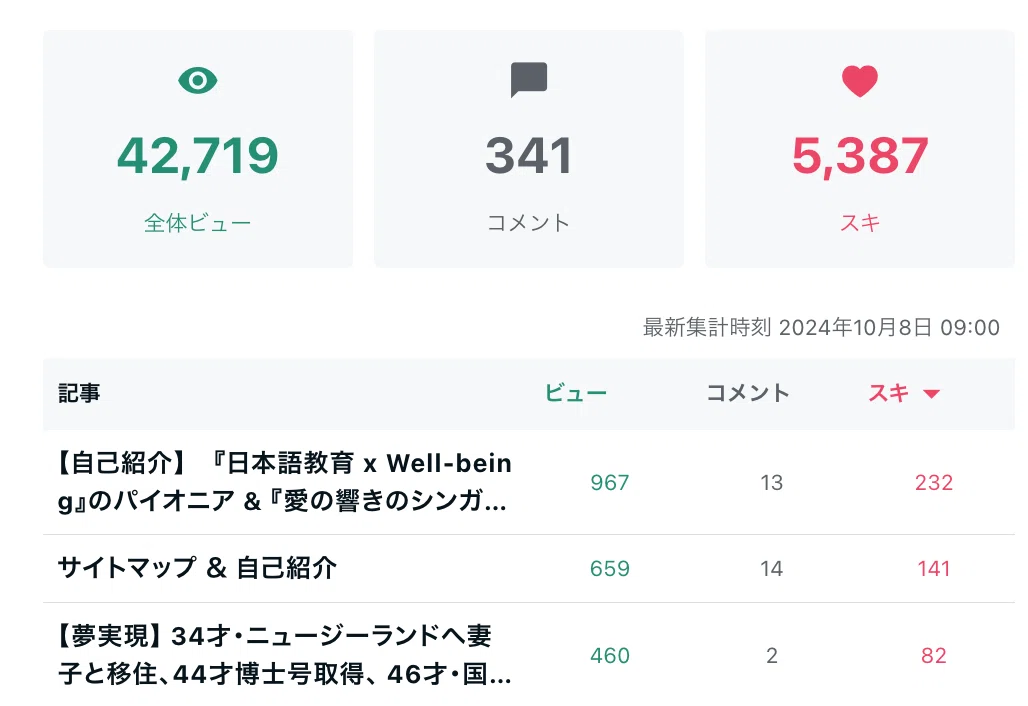Click the pink heart likes icon

tap(860, 81)
